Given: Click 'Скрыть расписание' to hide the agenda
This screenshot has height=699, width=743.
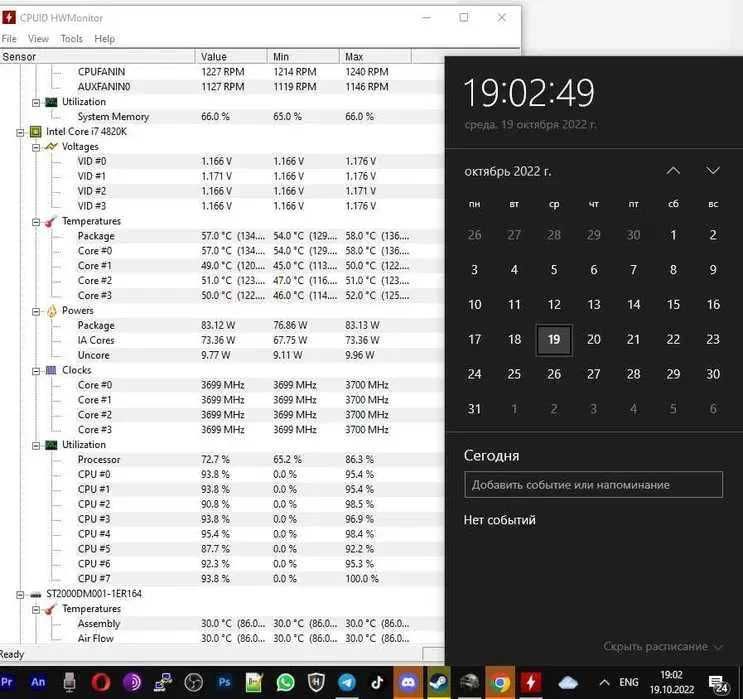Looking at the screenshot, I should click(662, 646).
